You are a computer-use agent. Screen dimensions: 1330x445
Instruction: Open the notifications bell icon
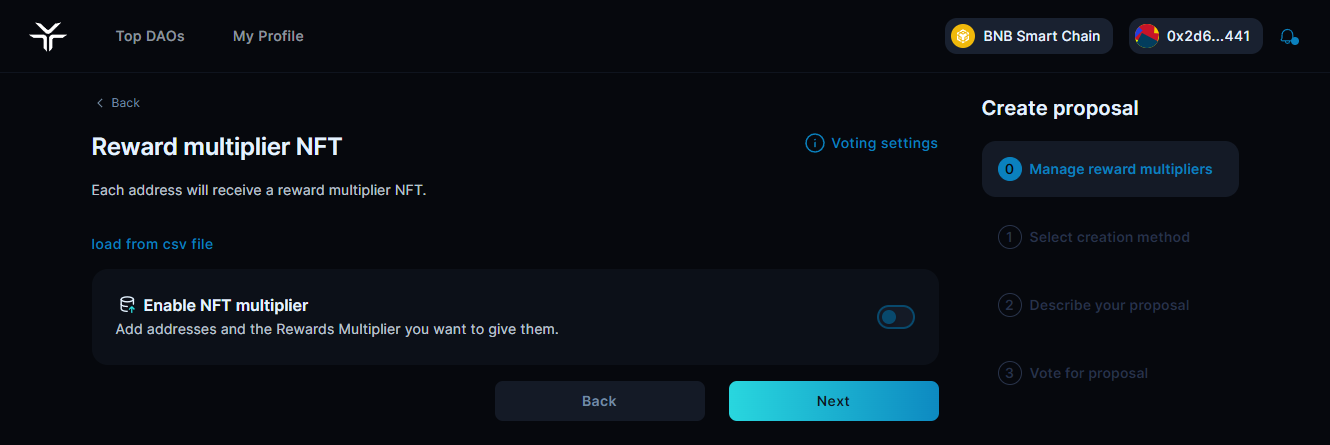click(1289, 37)
